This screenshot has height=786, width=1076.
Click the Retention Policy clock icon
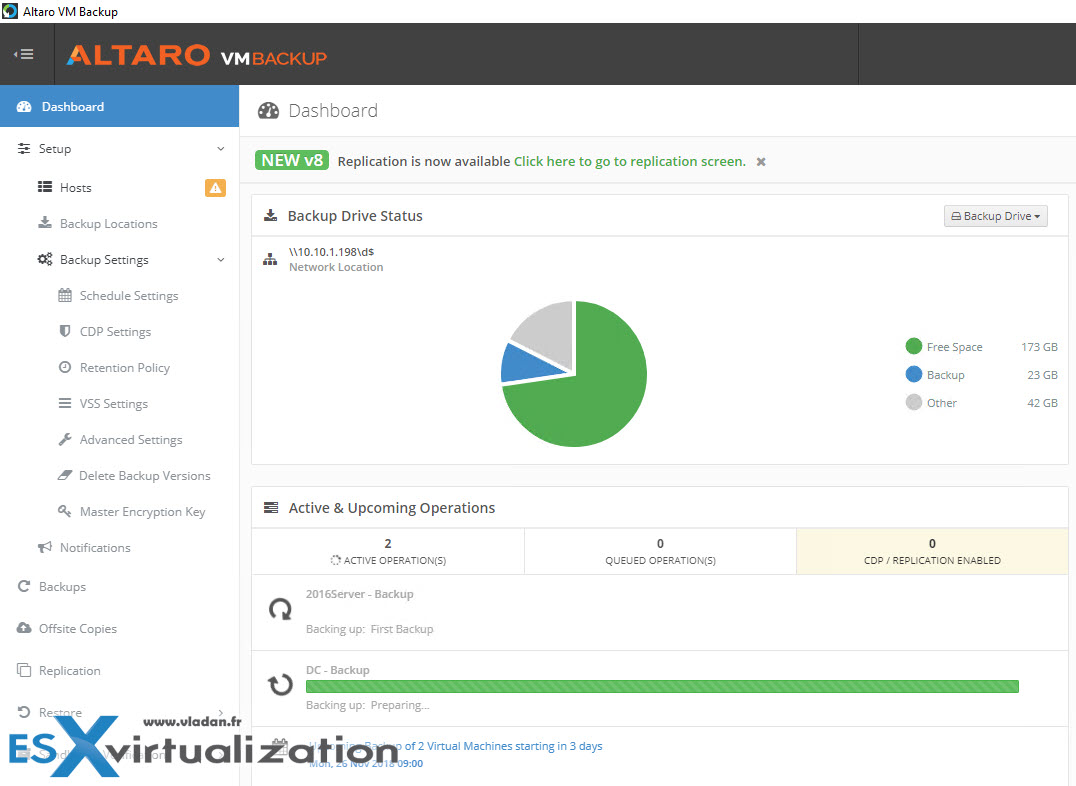[65, 367]
